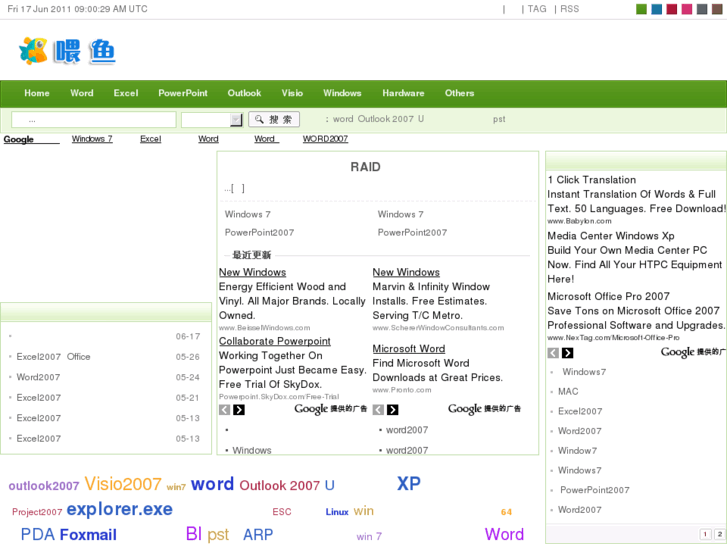Open the Microsoft Office Pro 2007 ad
This screenshot has width=727, height=545.
(608, 296)
